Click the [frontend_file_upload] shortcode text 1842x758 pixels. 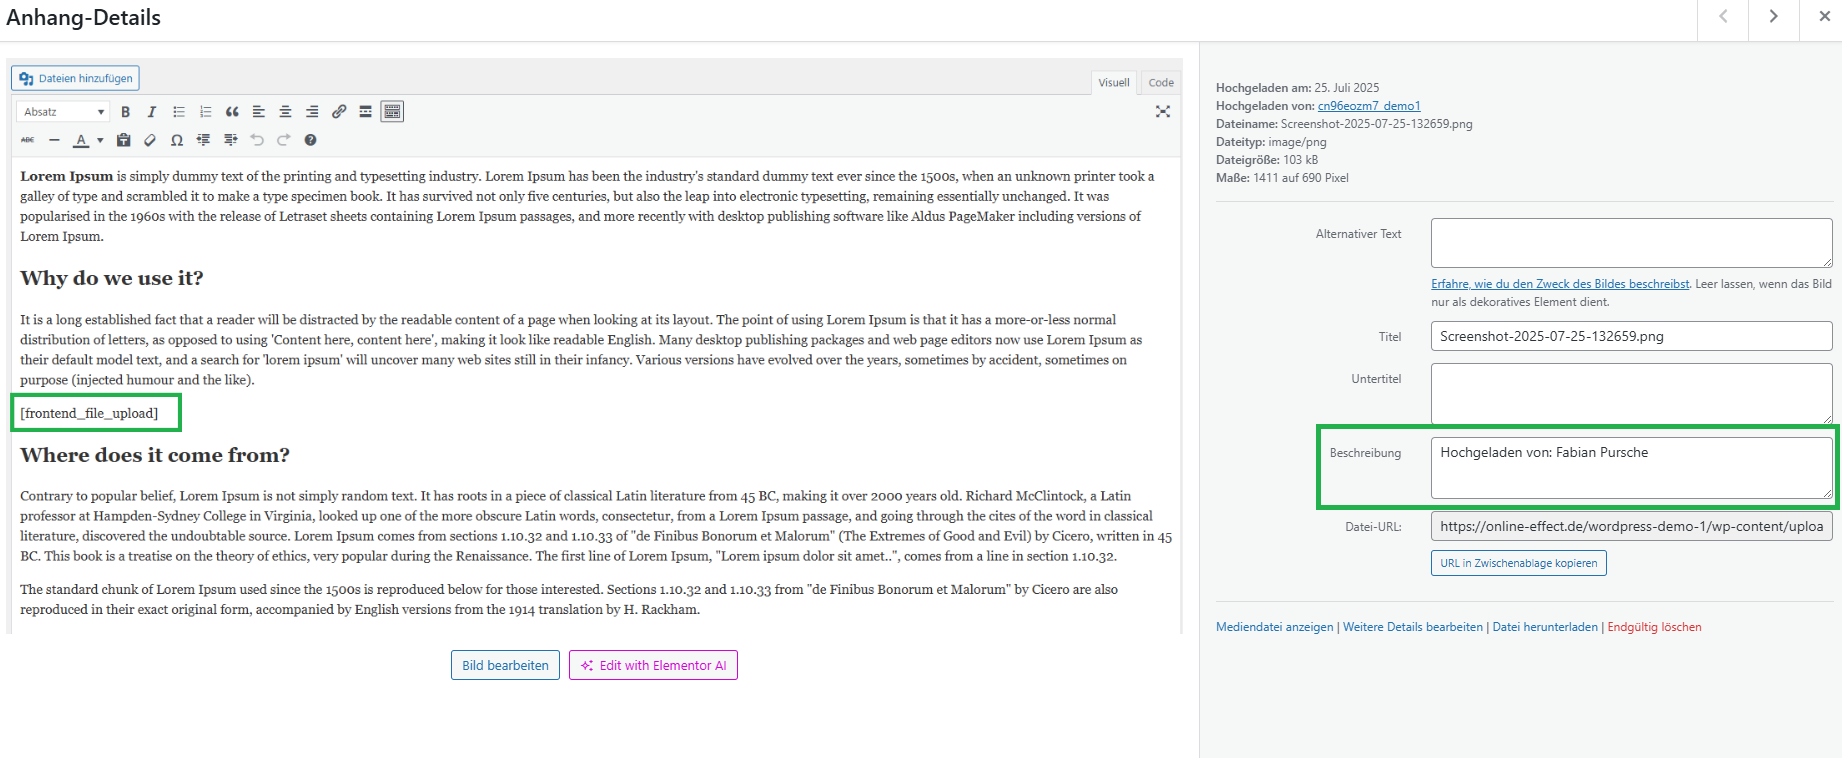click(x=89, y=413)
